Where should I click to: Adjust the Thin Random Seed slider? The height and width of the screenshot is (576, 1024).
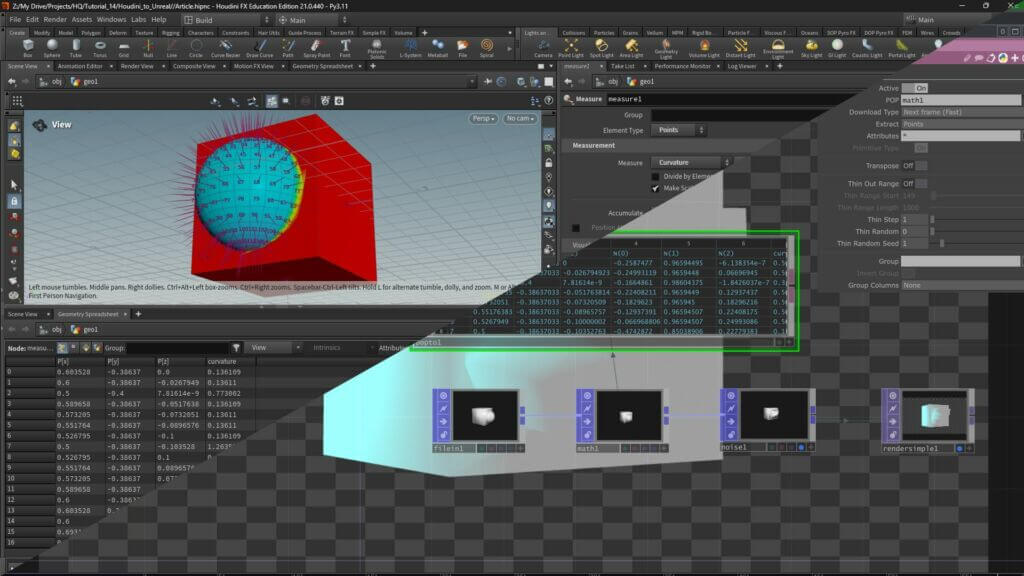pos(976,244)
